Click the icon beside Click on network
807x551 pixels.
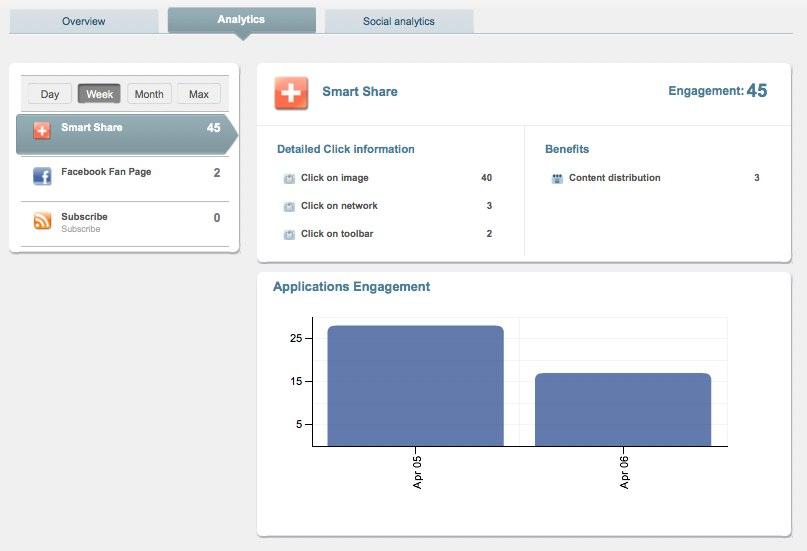(289, 207)
